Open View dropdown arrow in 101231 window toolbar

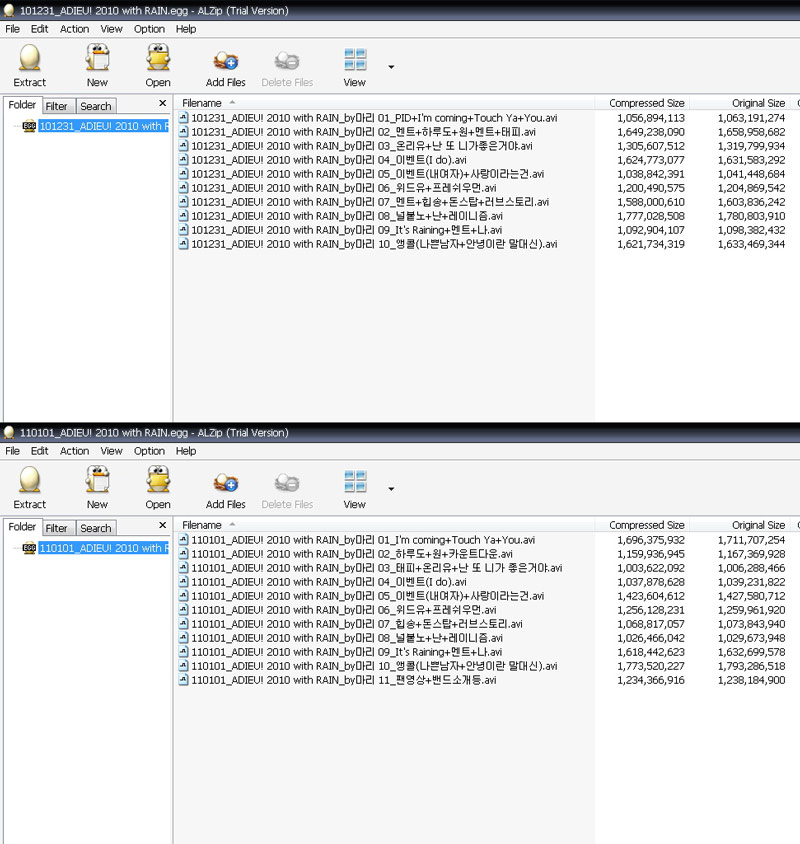(x=391, y=67)
